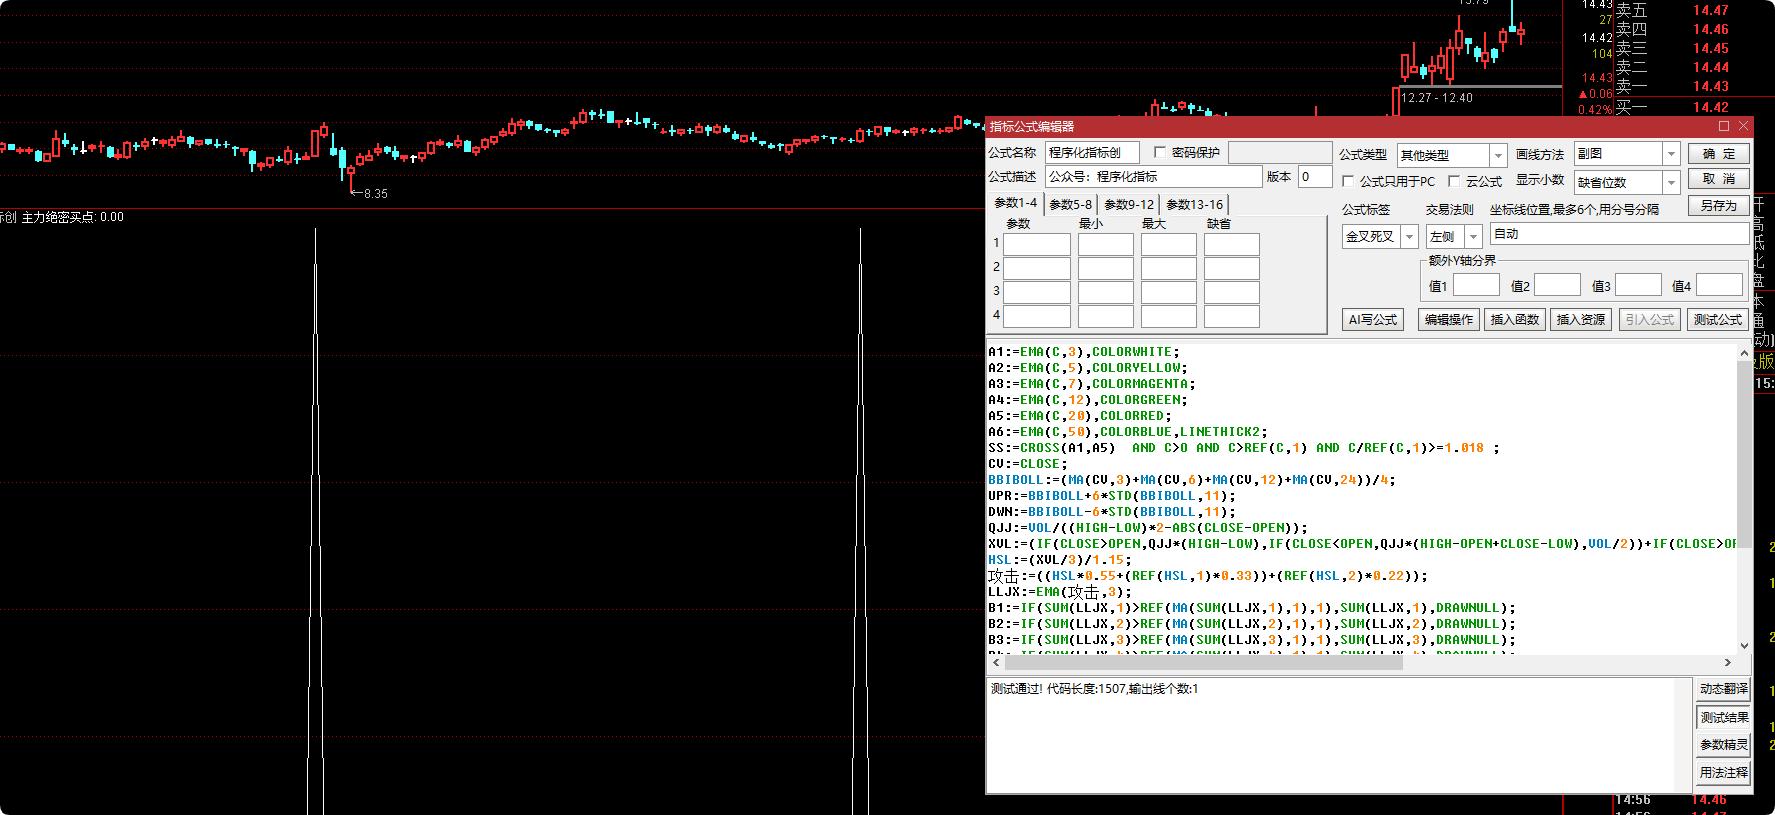1775x815 pixels.
Task: Switch to the 参数5-8 tab
Action: click(1070, 205)
